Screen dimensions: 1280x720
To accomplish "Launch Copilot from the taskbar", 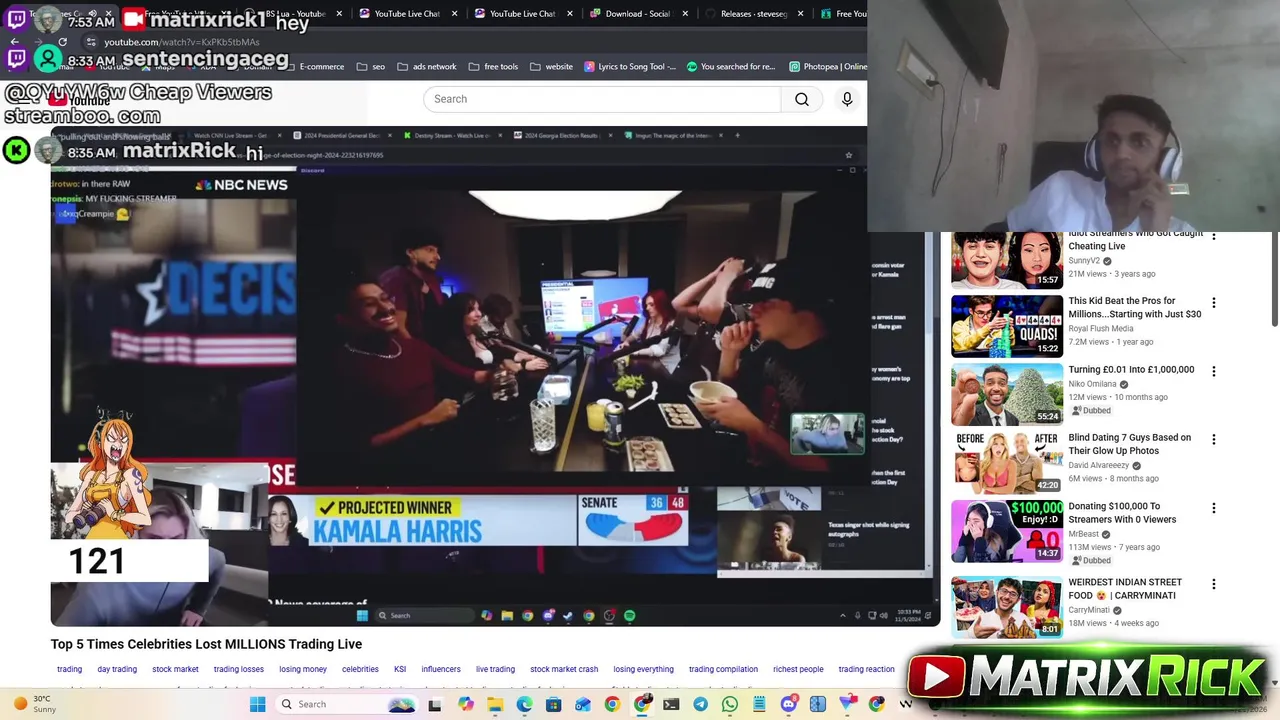I will point(465,704).
